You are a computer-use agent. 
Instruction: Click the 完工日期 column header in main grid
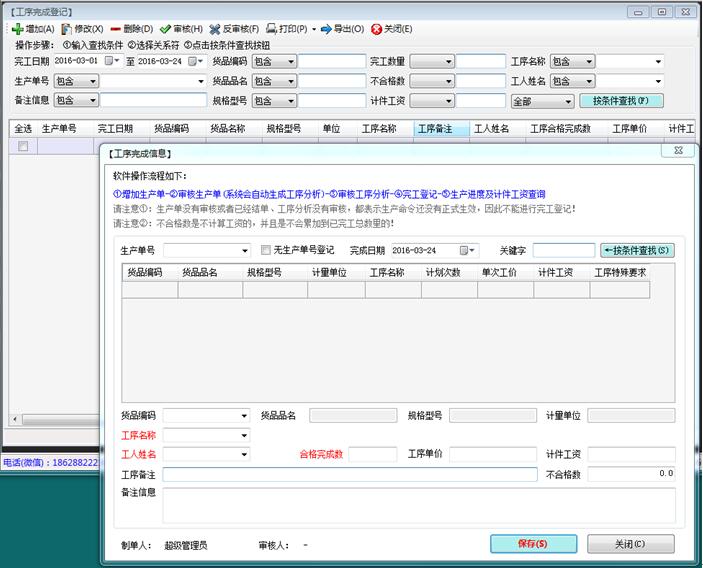click(115, 129)
